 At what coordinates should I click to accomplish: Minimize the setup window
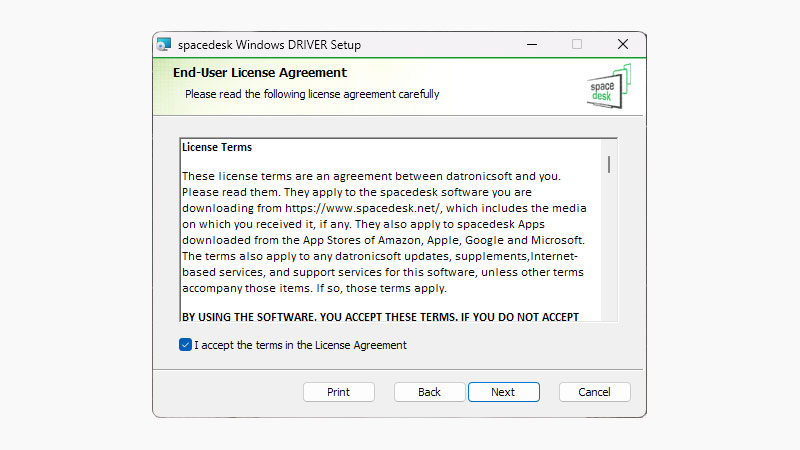tap(532, 44)
